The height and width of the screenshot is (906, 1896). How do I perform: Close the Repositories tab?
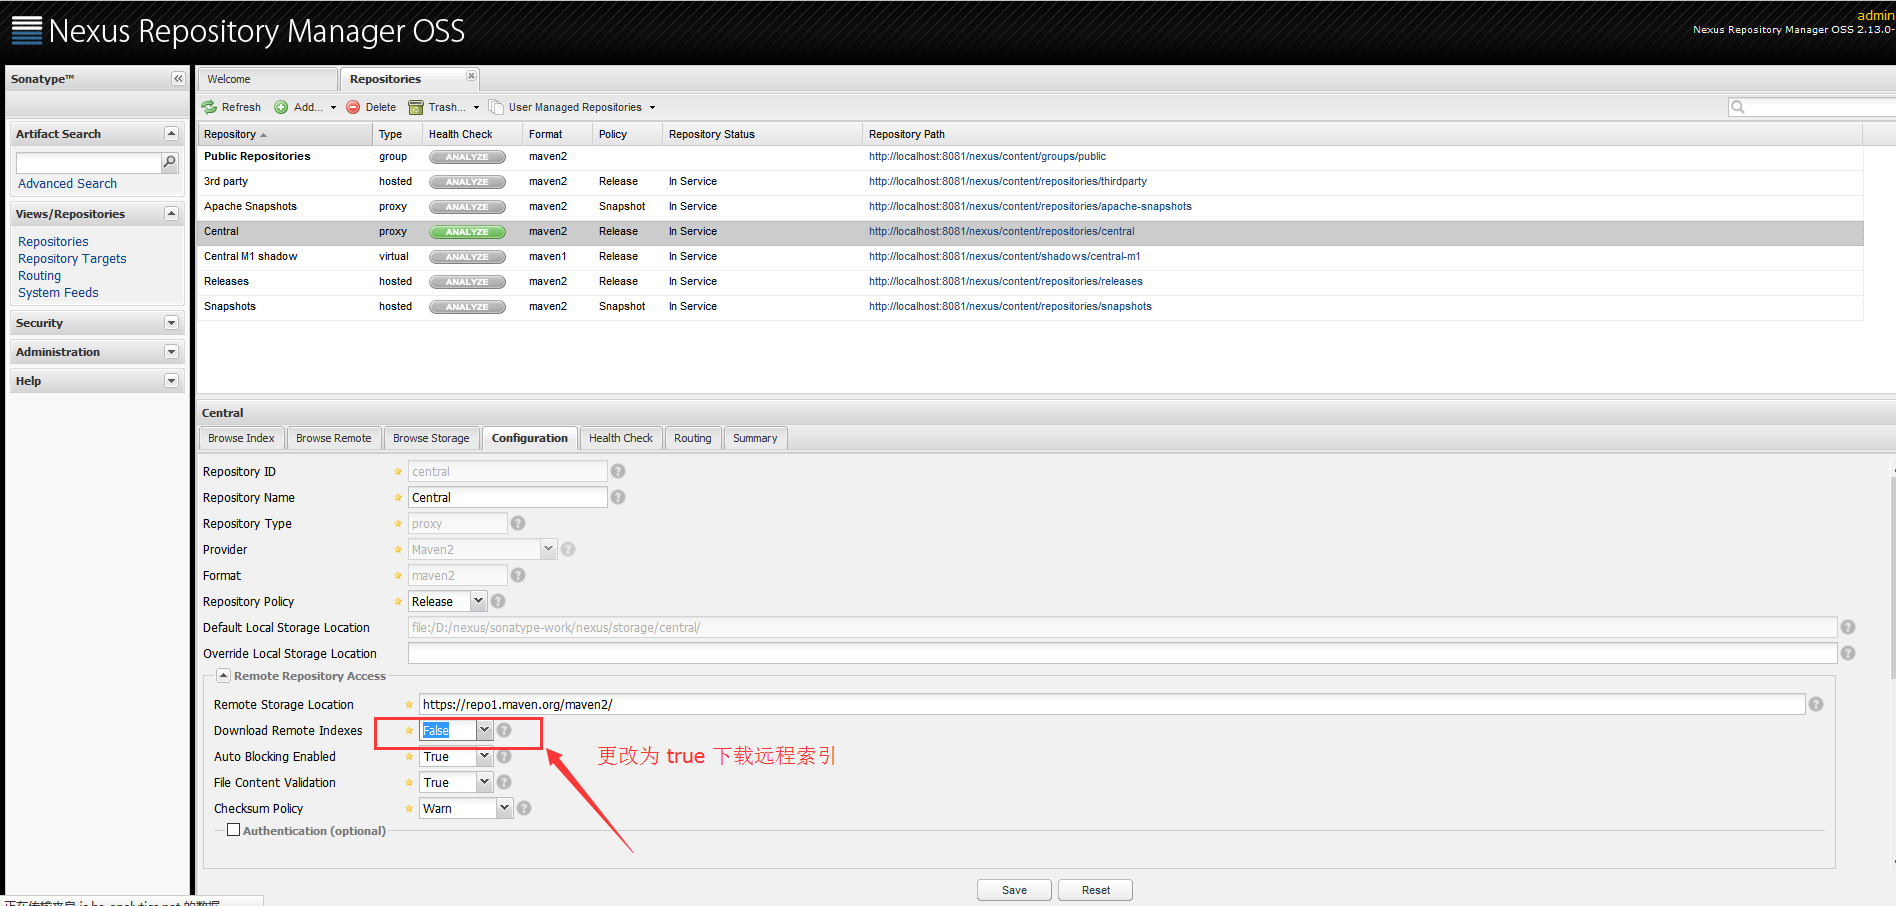(x=472, y=76)
